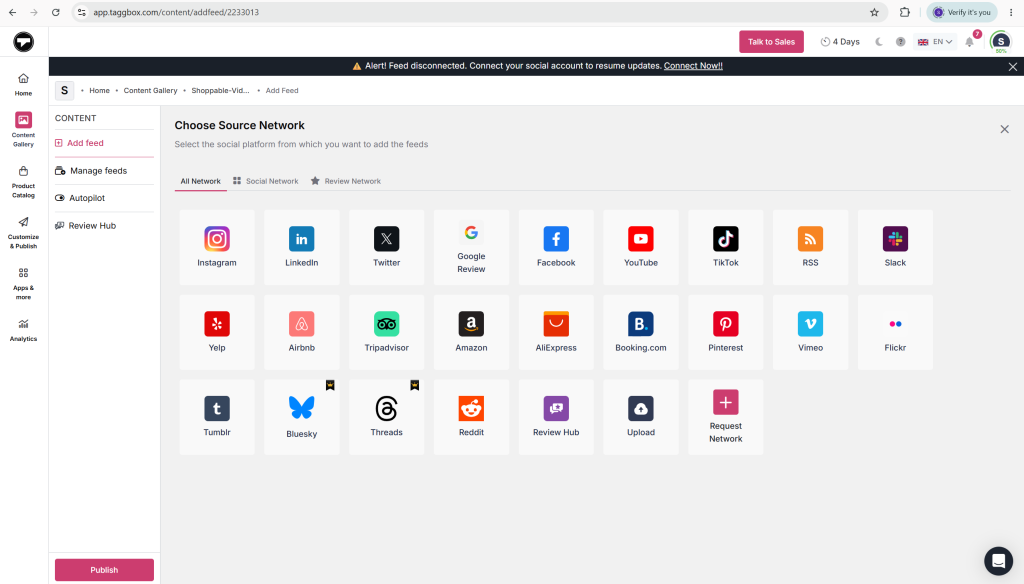Click the 4 Days trial indicator
This screenshot has height=584, width=1024.
pos(840,42)
